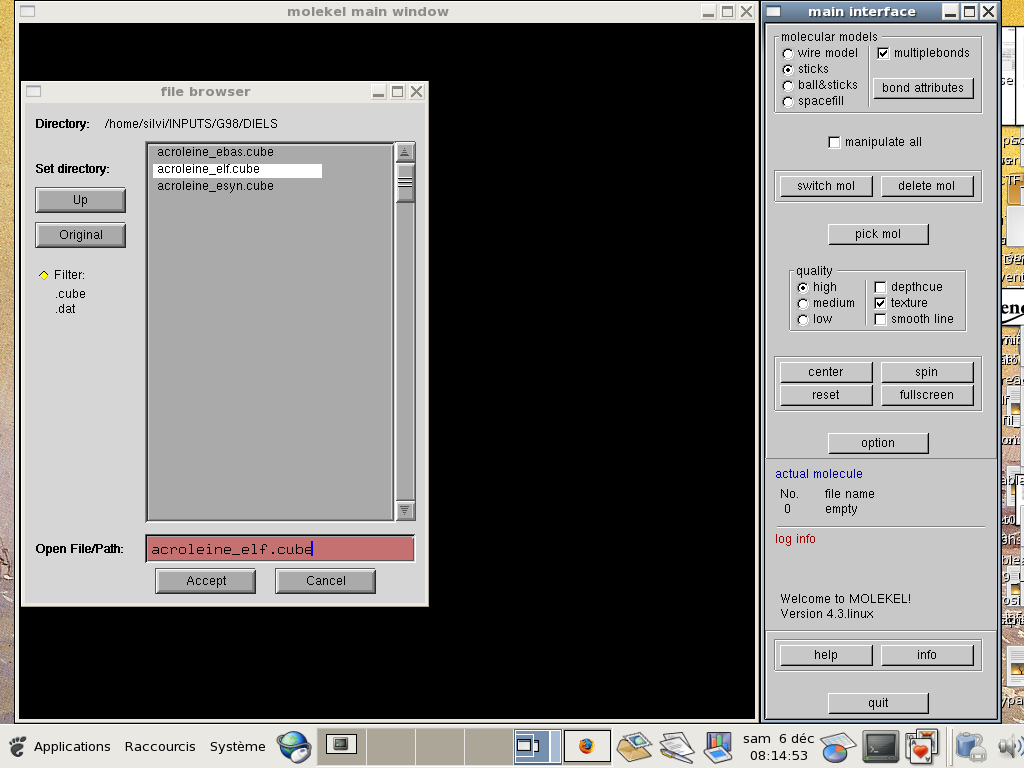Set quality to low
This screenshot has width=1024, height=768.
pyautogui.click(x=803, y=319)
